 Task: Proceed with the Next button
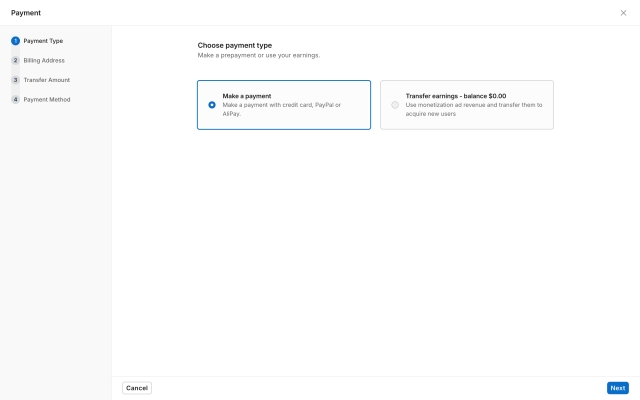click(x=618, y=388)
